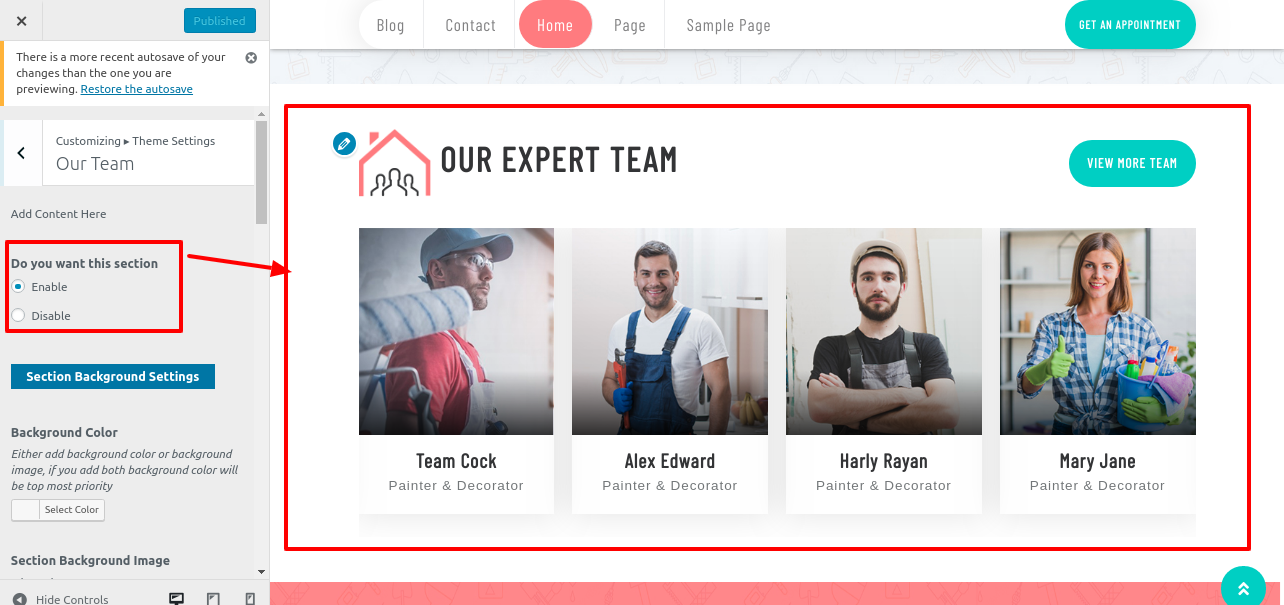Go back using the left chevron arrow
1284x605 pixels.
22,153
